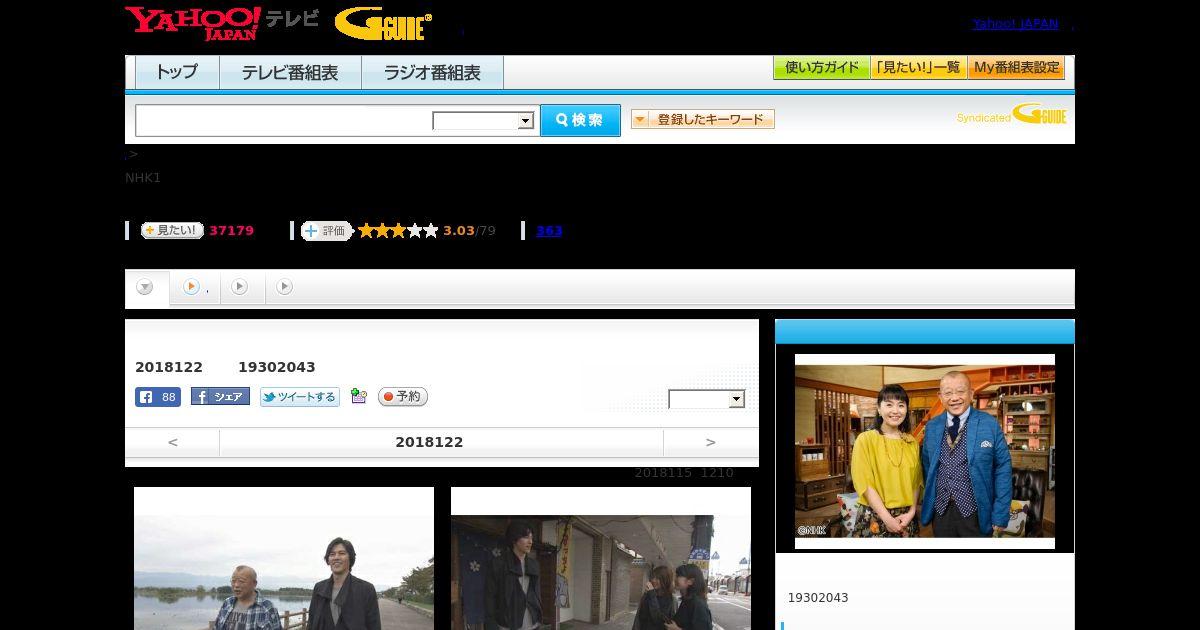Go to previous date with < arrow

coord(173,442)
